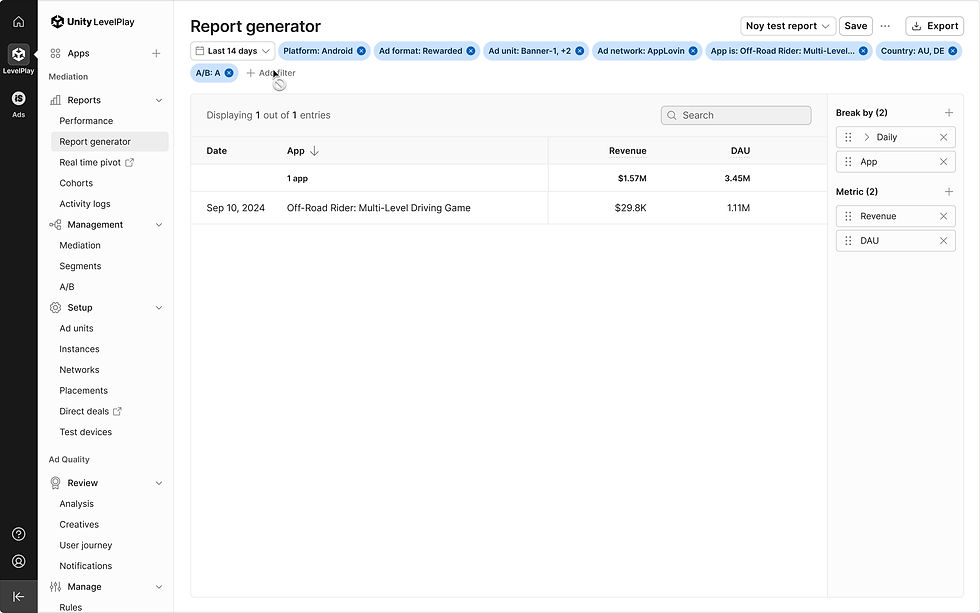980x613 pixels.
Task: Grab the drag handle of App breakdown
Action: click(848, 162)
